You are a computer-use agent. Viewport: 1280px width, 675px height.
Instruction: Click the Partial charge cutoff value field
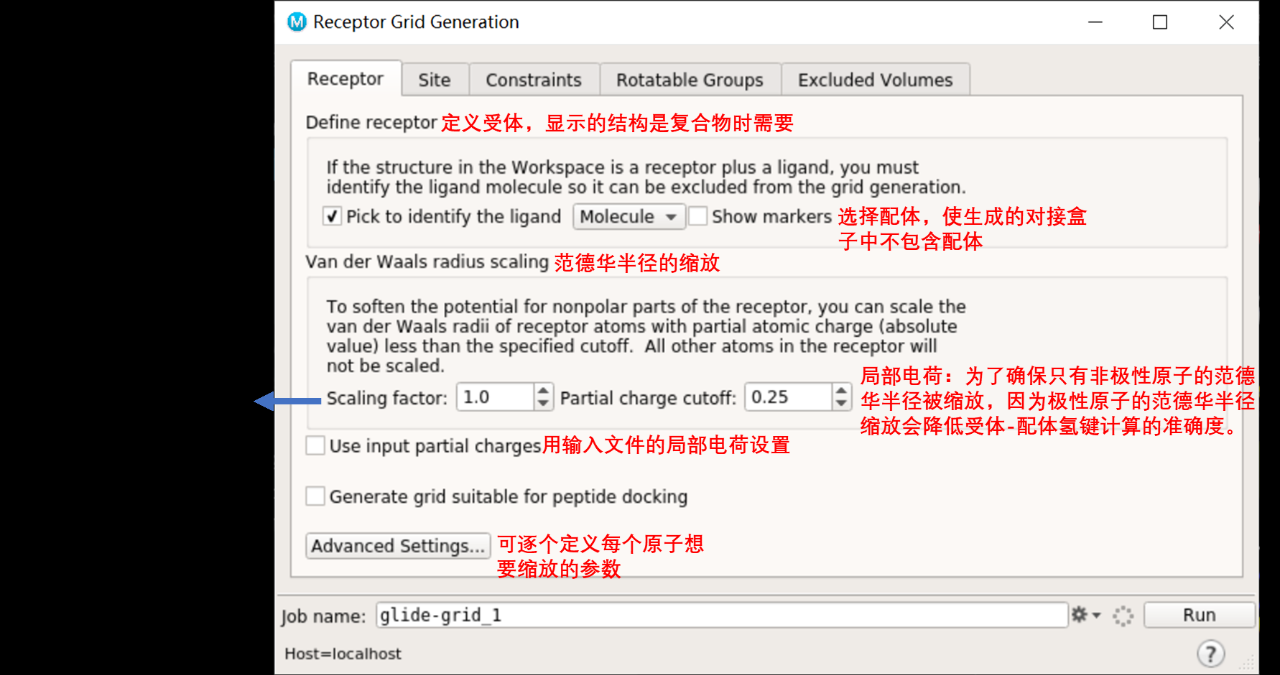click(x=789, y=397)
